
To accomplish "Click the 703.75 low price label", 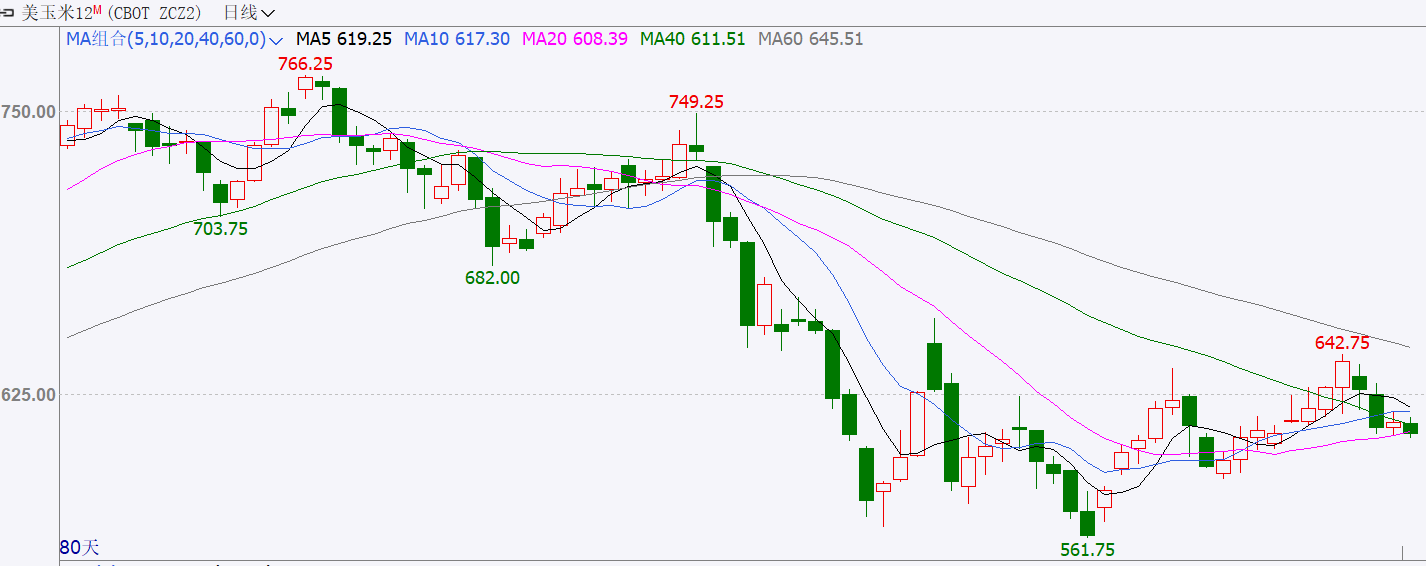I will click(220, 228).
